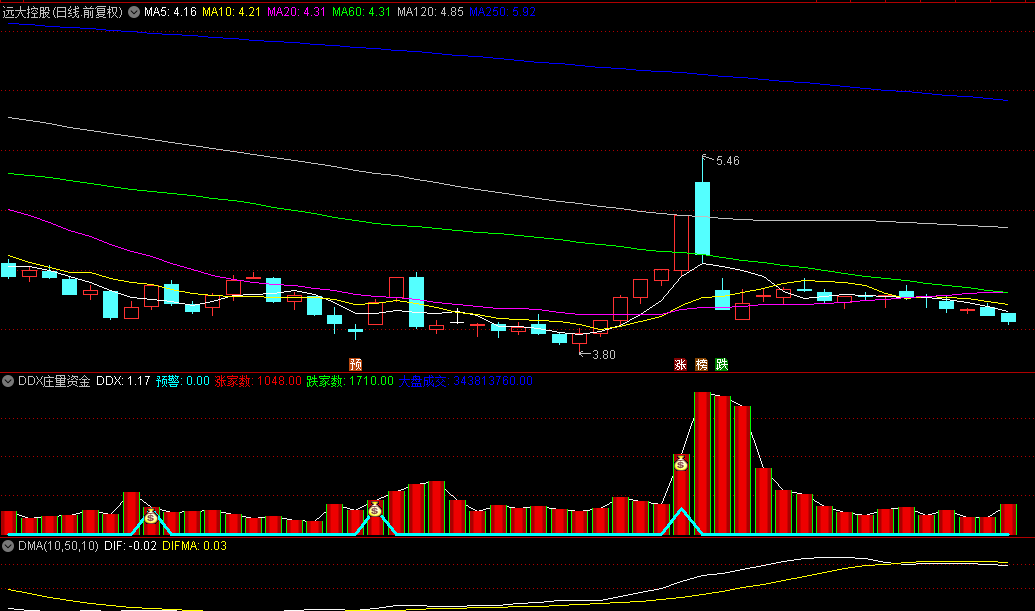
Task: Click the 预警: 0.00 value
Action: pos(183,381)
